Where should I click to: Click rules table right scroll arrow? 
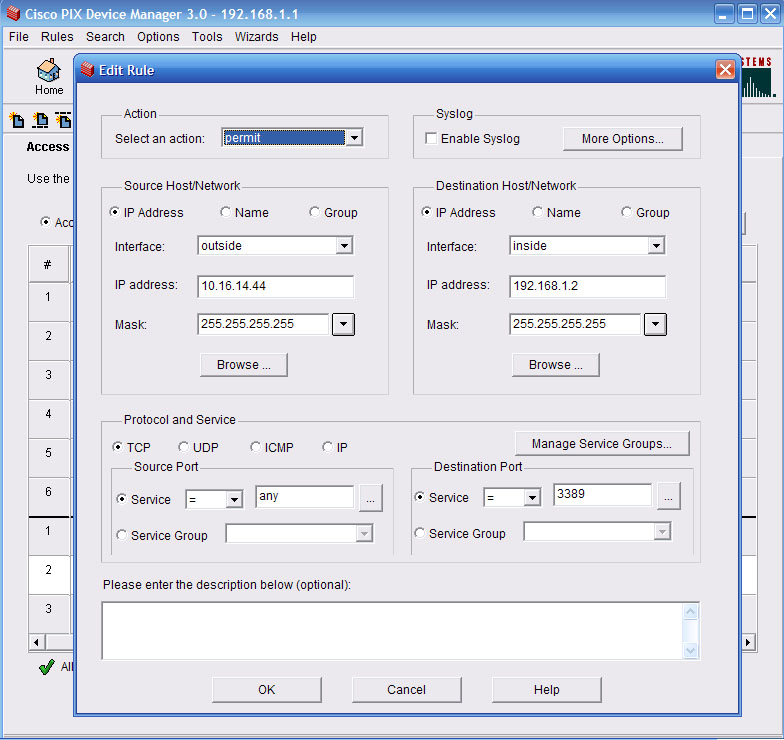click(748, 642)
